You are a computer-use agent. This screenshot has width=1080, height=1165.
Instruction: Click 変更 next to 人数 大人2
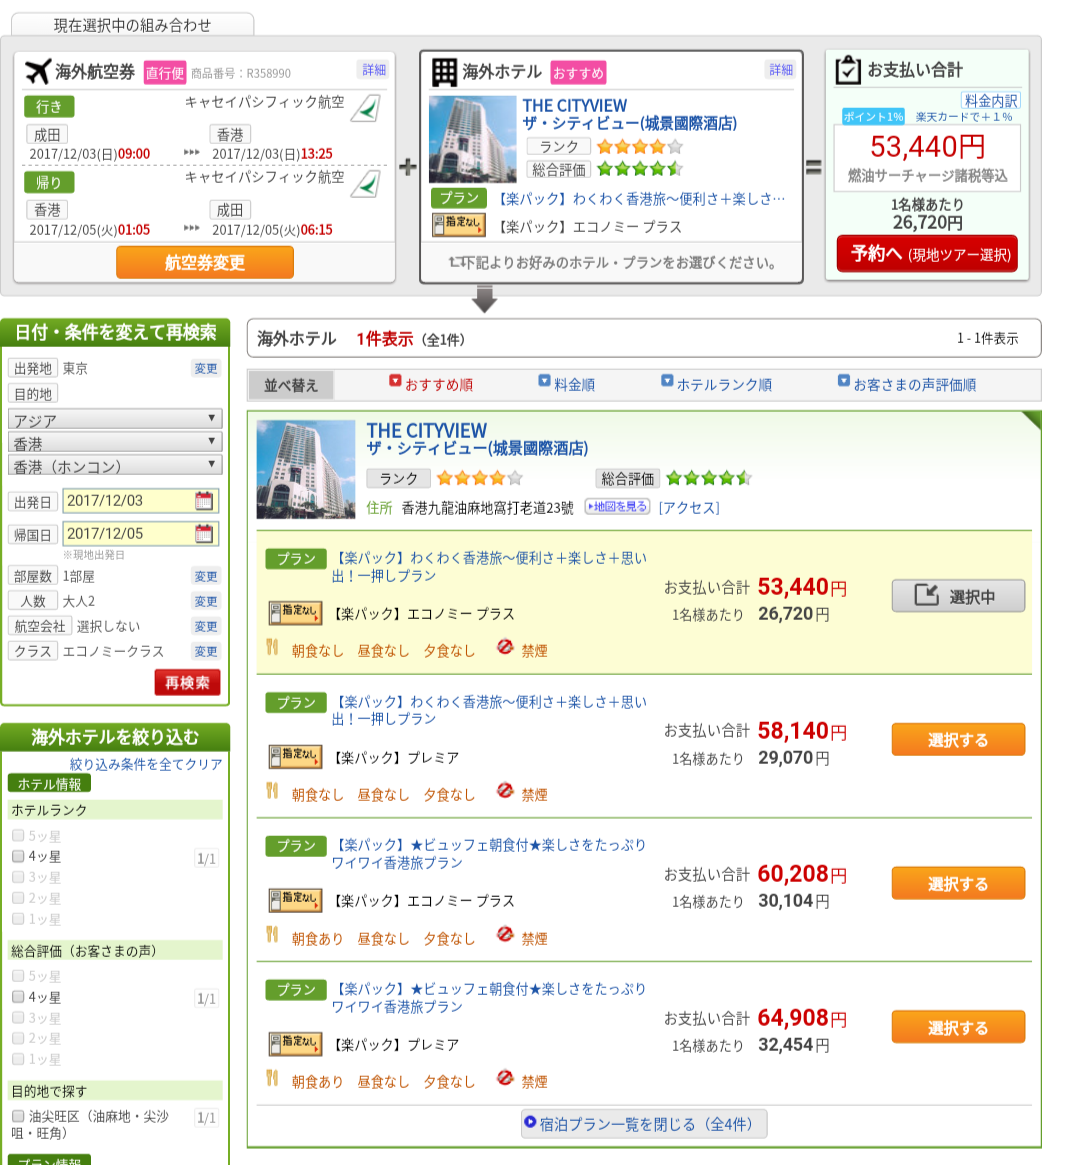[x=206, y=601]
